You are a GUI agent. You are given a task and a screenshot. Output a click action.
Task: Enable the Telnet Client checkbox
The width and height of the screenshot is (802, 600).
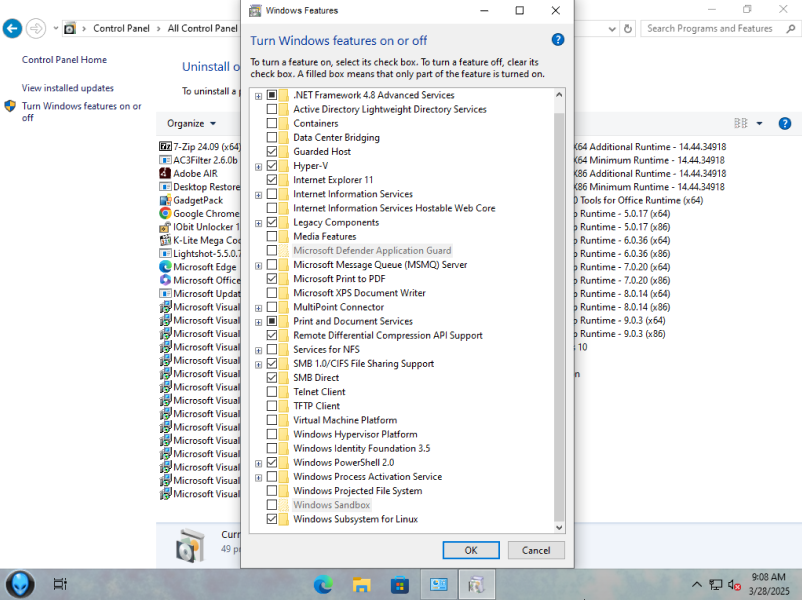point(272,392)
